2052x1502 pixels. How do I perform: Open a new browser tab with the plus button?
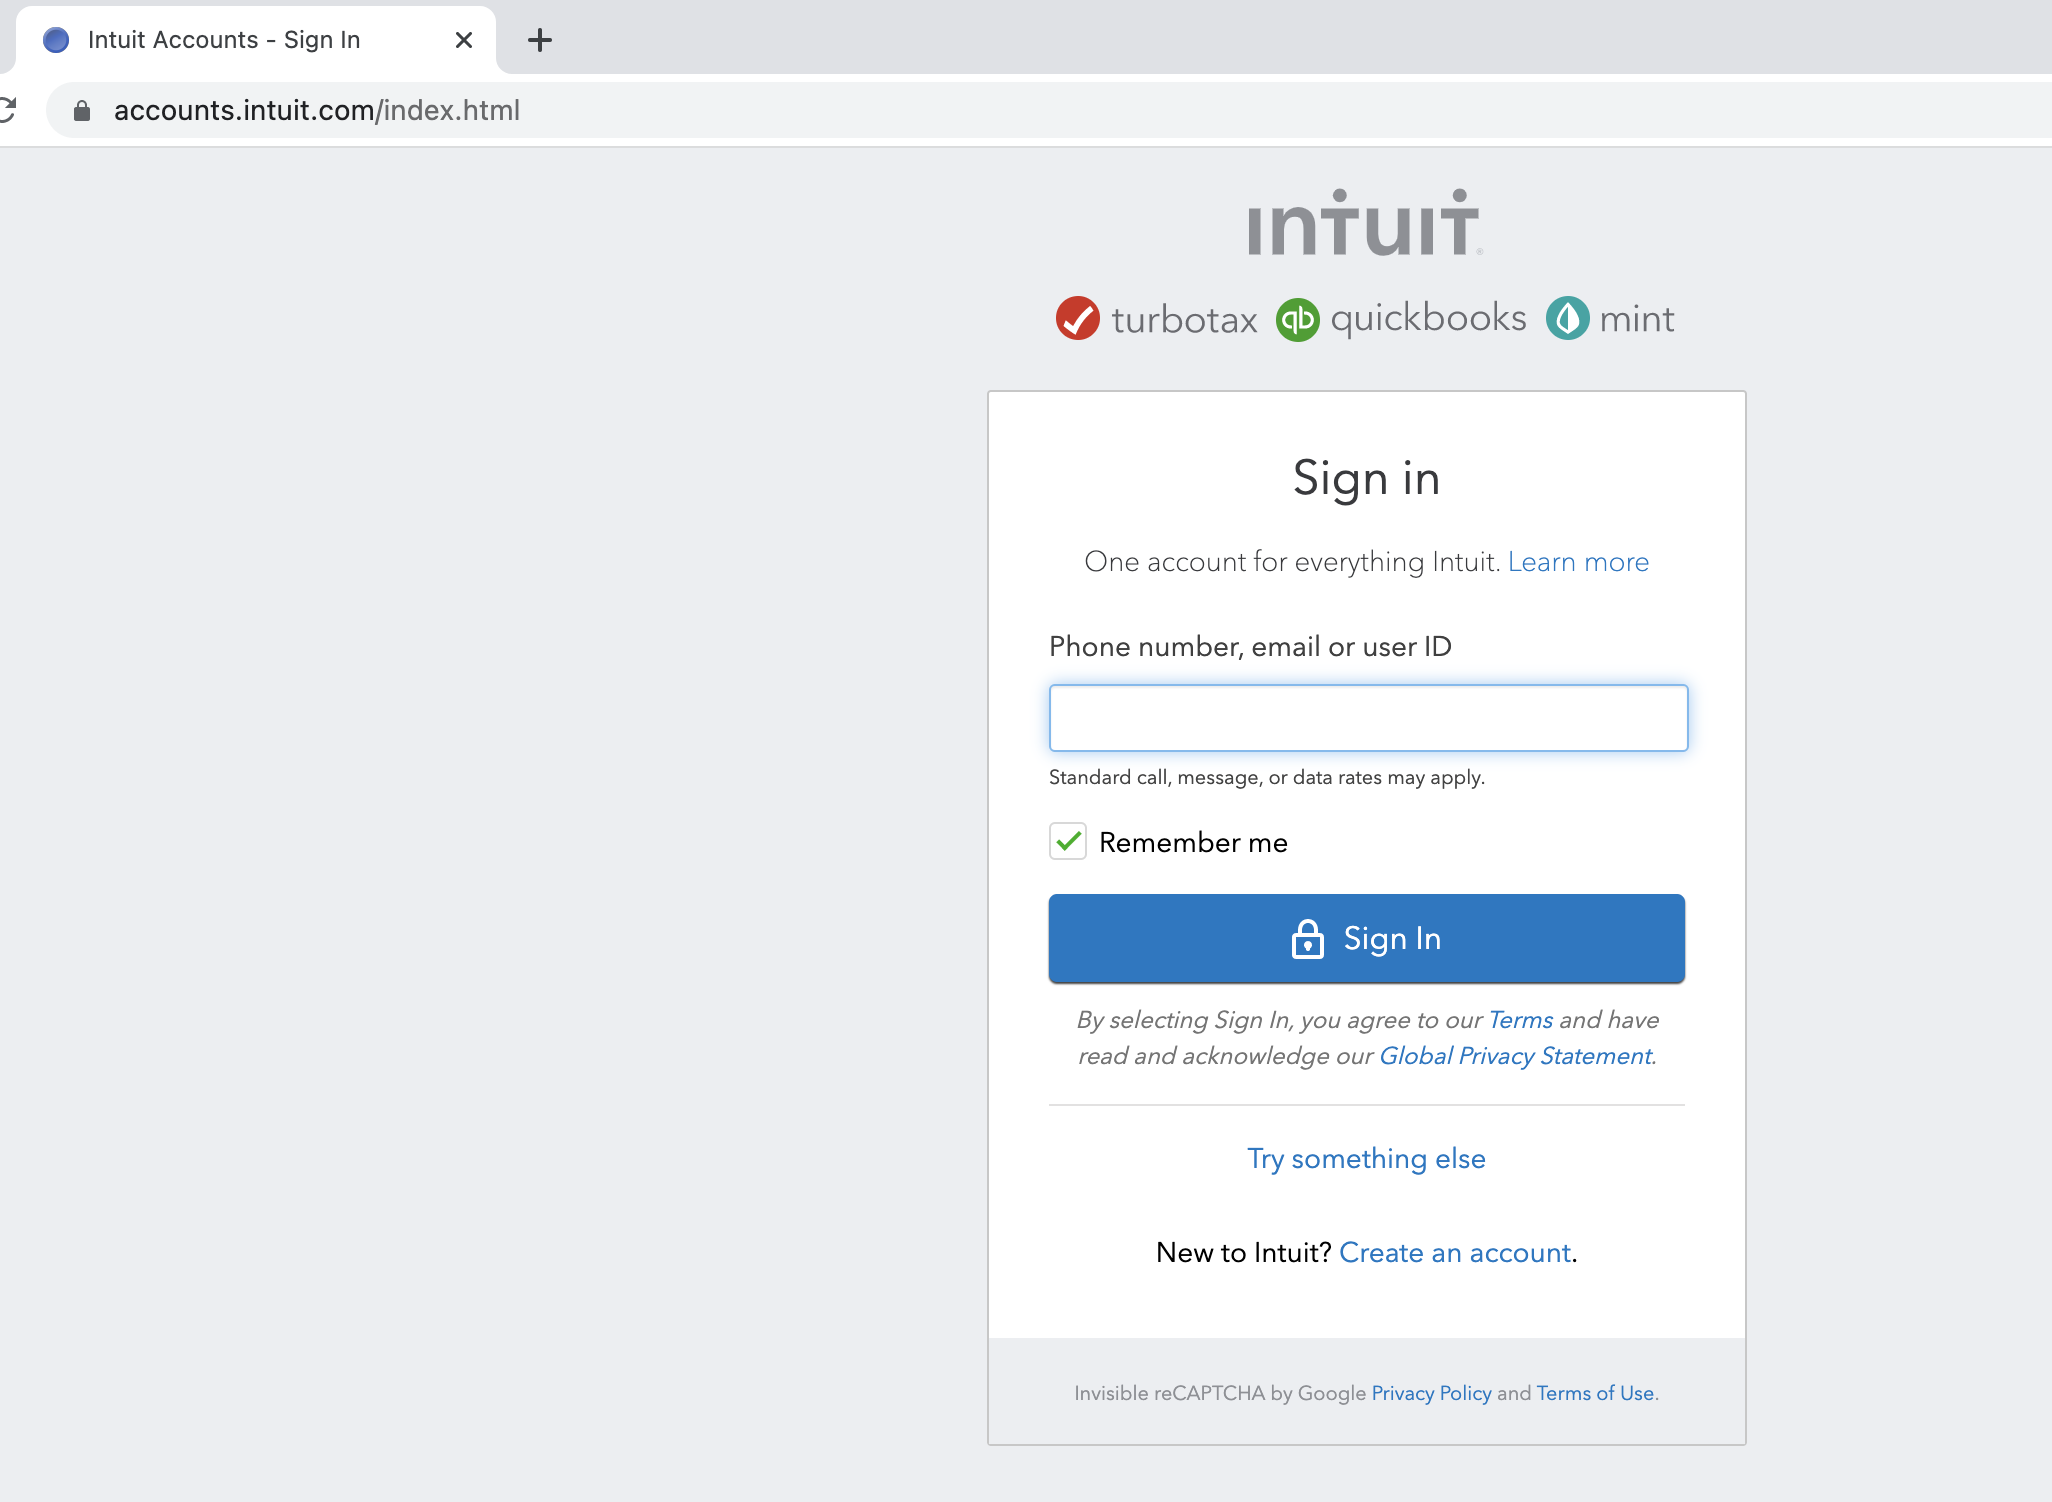pyautogui.click(x=540, y=40)
